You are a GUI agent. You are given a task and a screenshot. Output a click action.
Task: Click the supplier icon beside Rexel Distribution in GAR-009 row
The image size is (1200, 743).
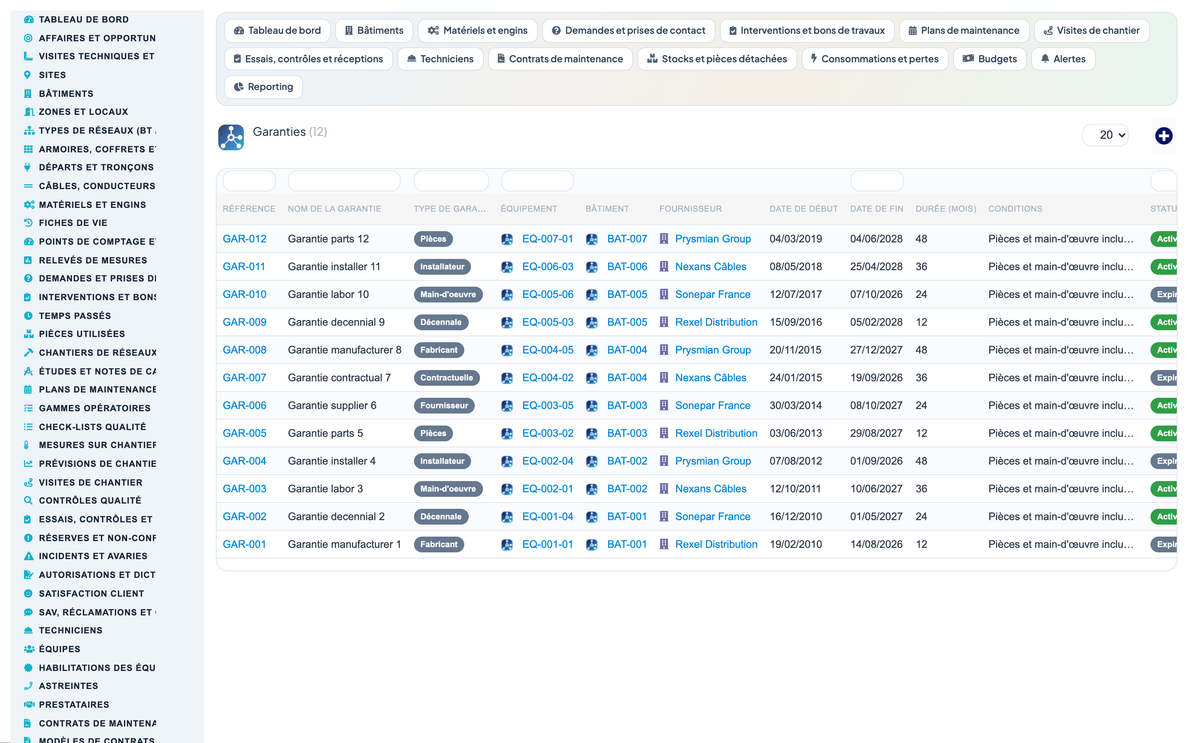click(664, 322)
